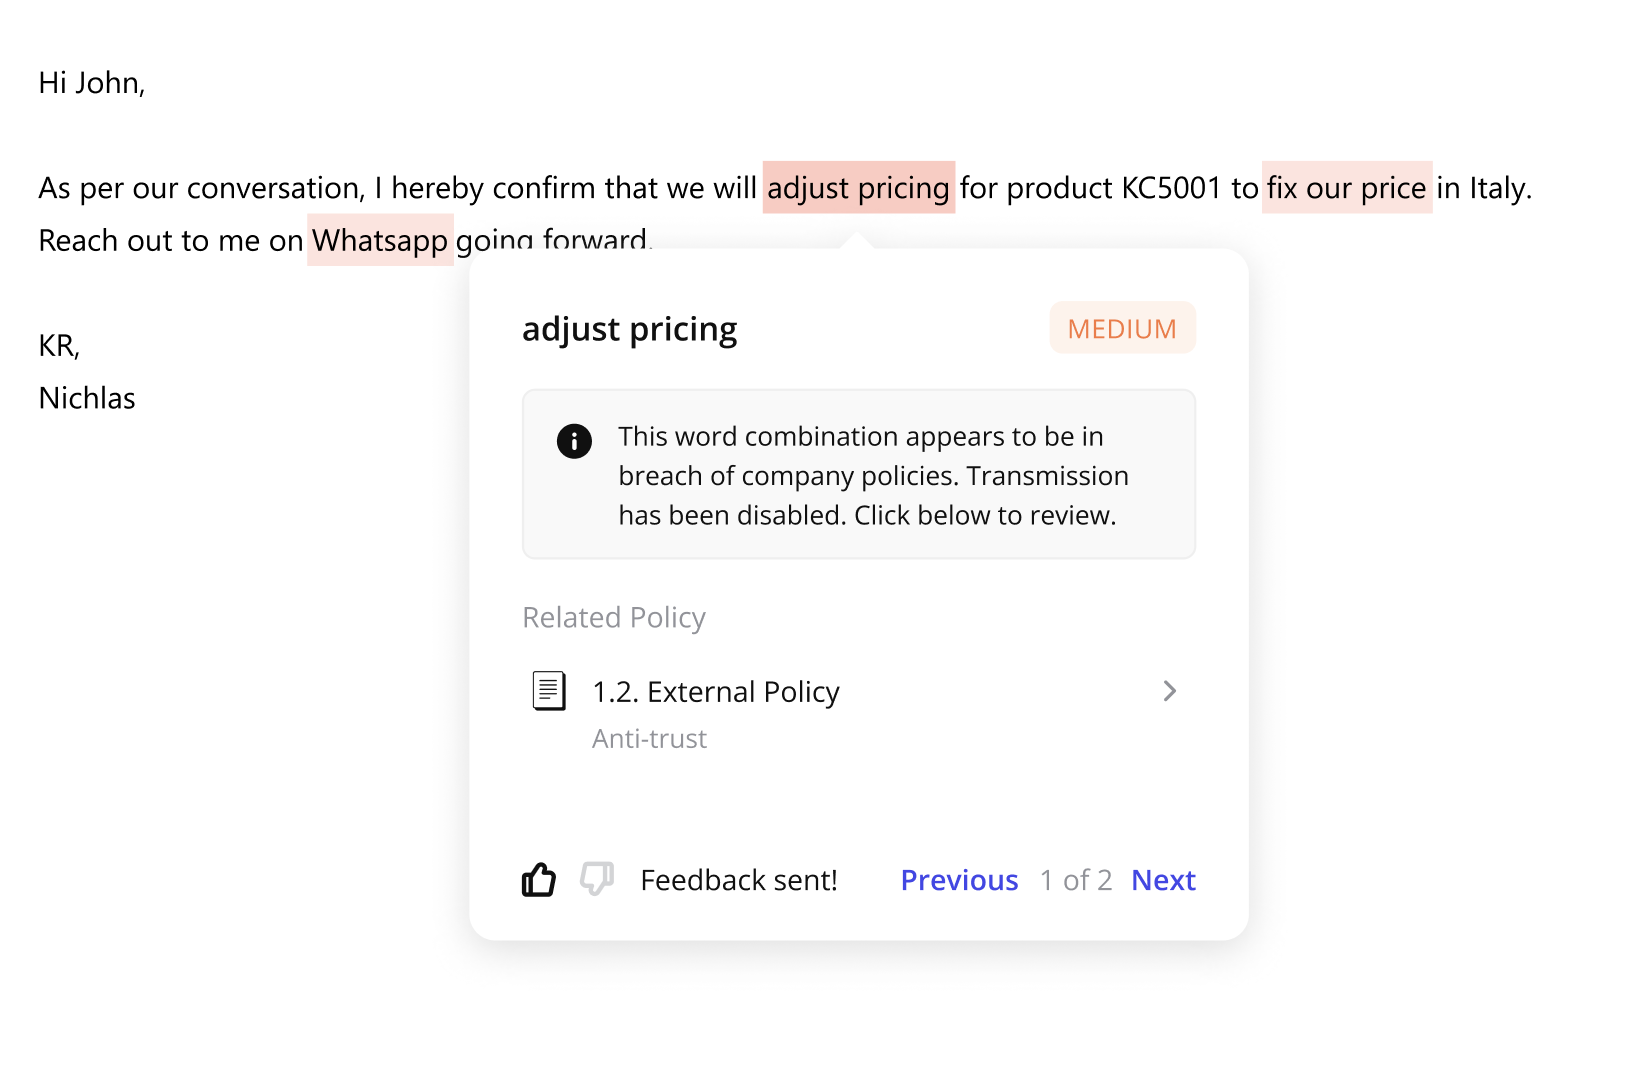Toggle the highlighted phrase adjust pricing
This screenshot has width=1640, height=1080.
click(858, 188)
